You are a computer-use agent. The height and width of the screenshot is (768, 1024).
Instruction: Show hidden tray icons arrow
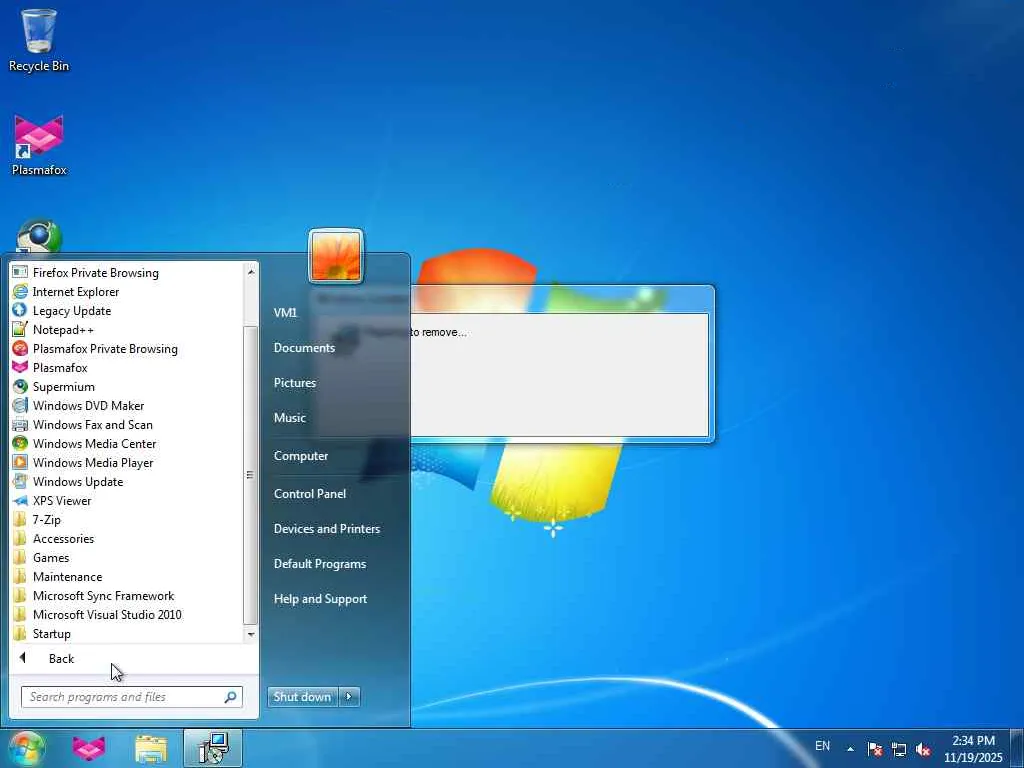(x=850, y=749)
